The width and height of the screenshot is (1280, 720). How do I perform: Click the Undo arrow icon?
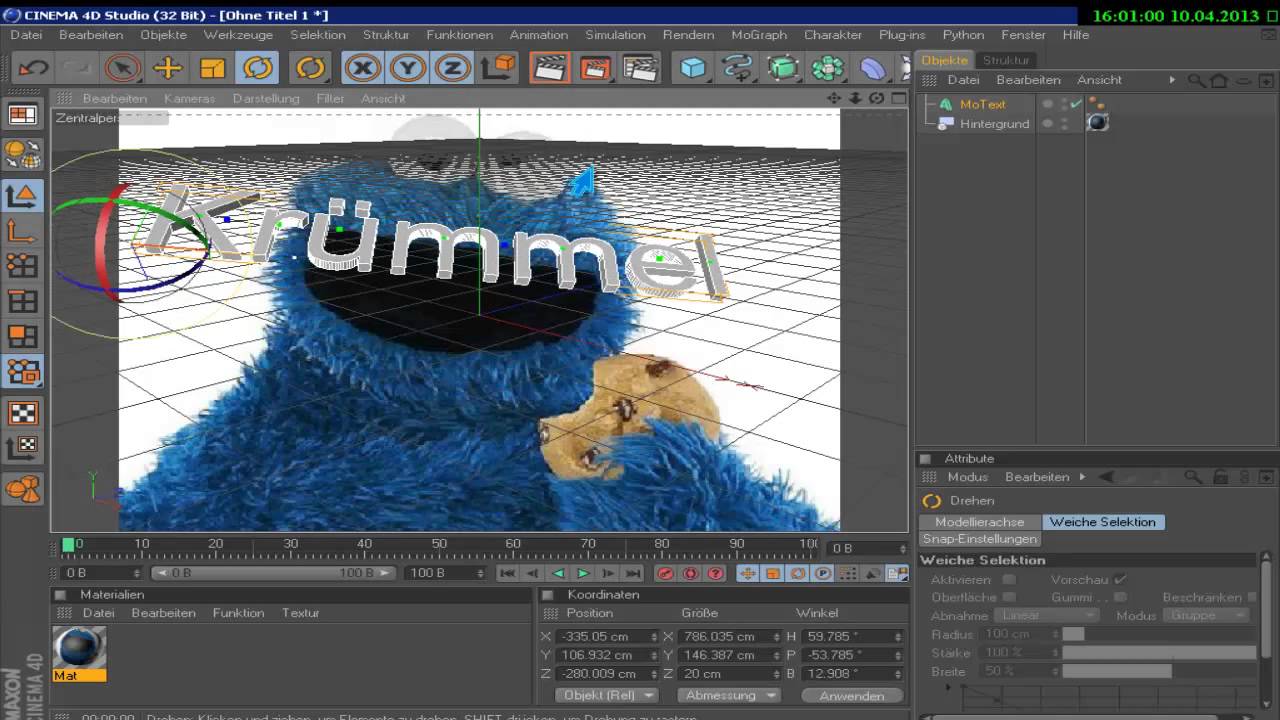[33, 68]
